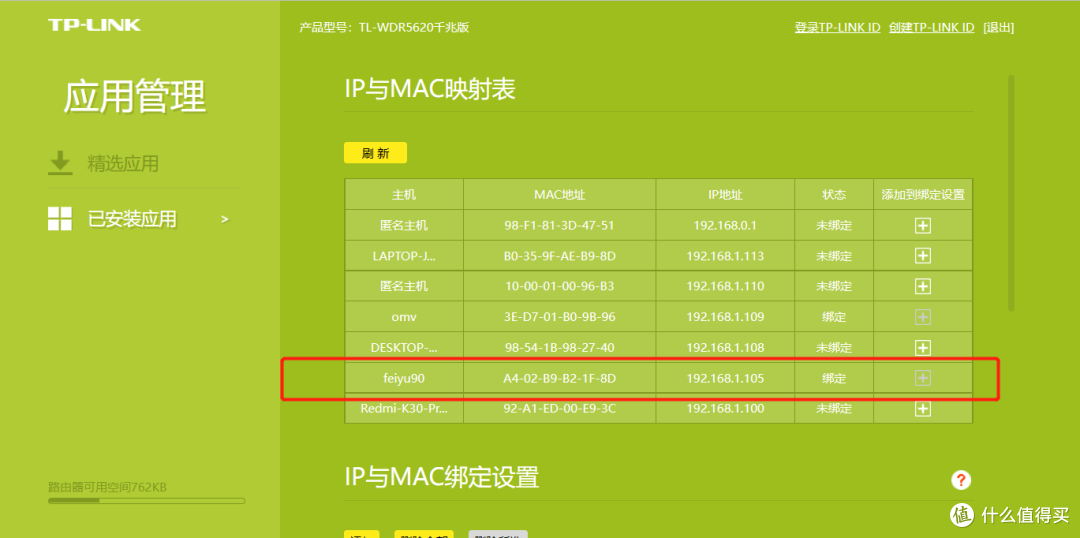Click the download icon beside 精选应用

60,163
